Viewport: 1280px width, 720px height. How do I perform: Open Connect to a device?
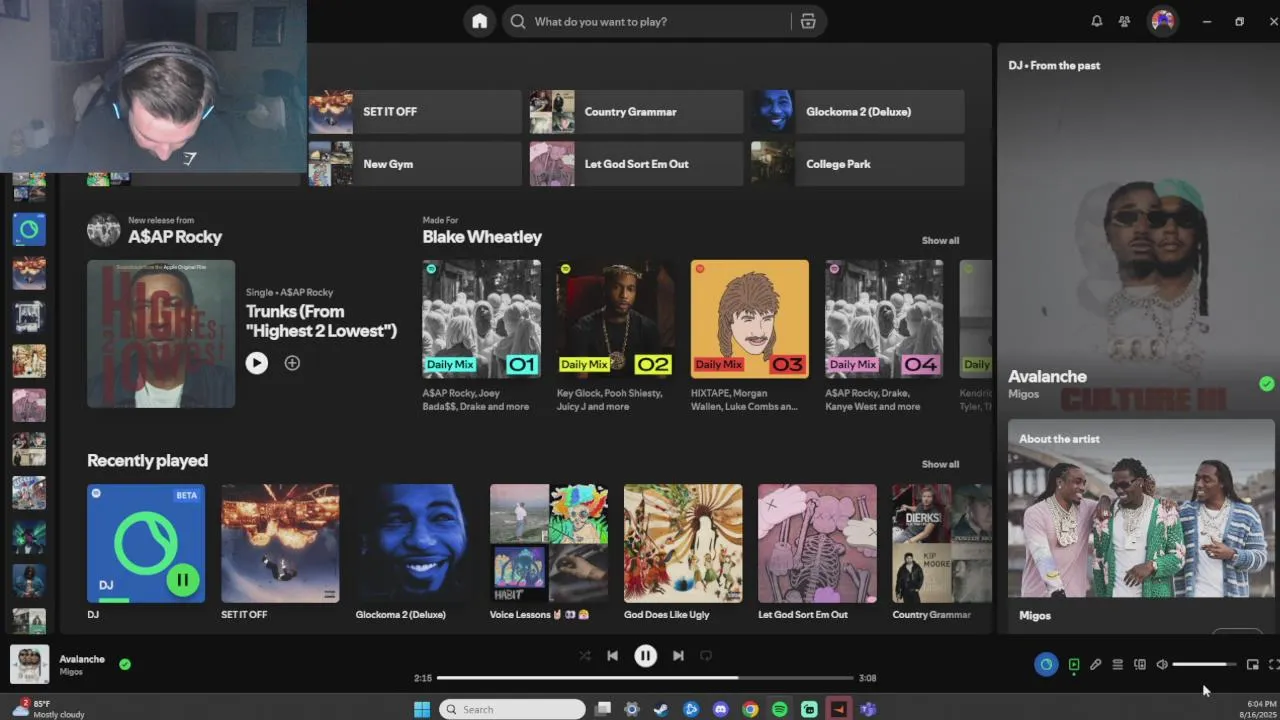[x=1139, y=664]
